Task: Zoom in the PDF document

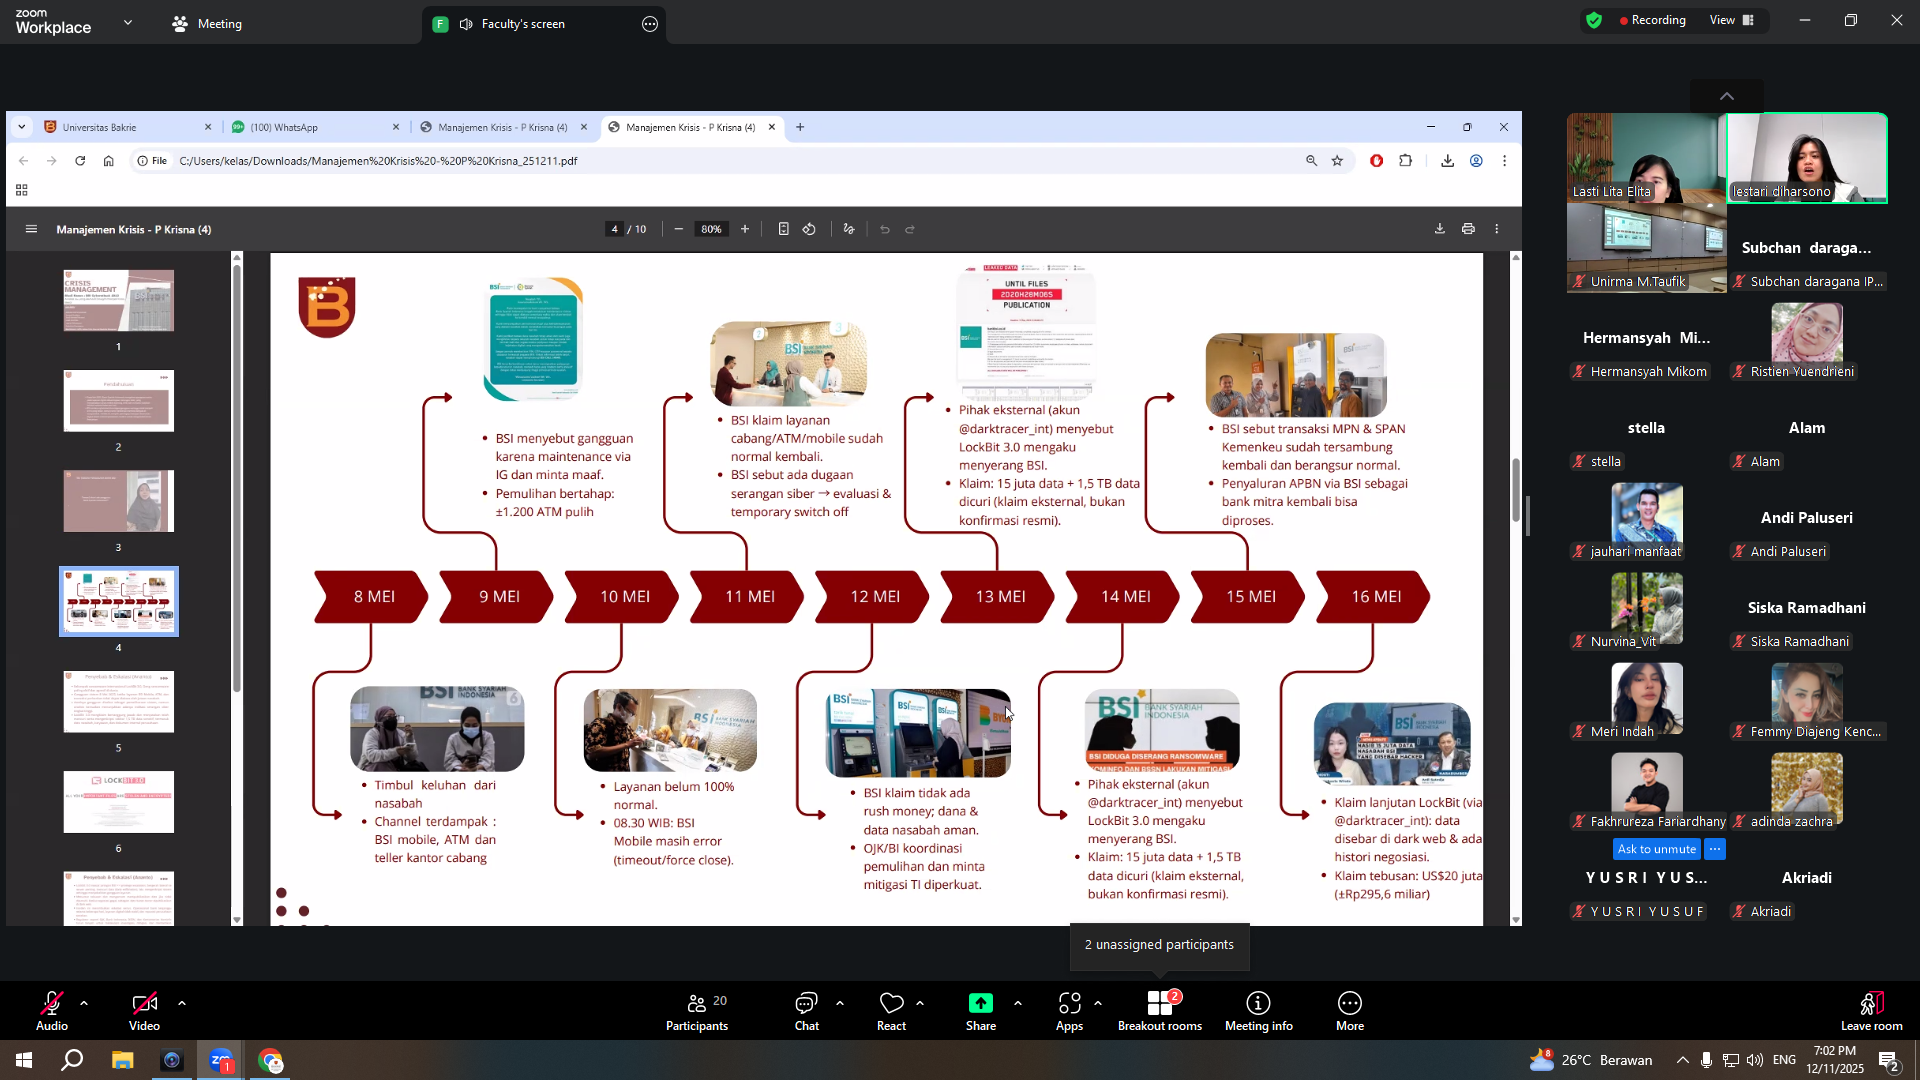Action: 745,229
